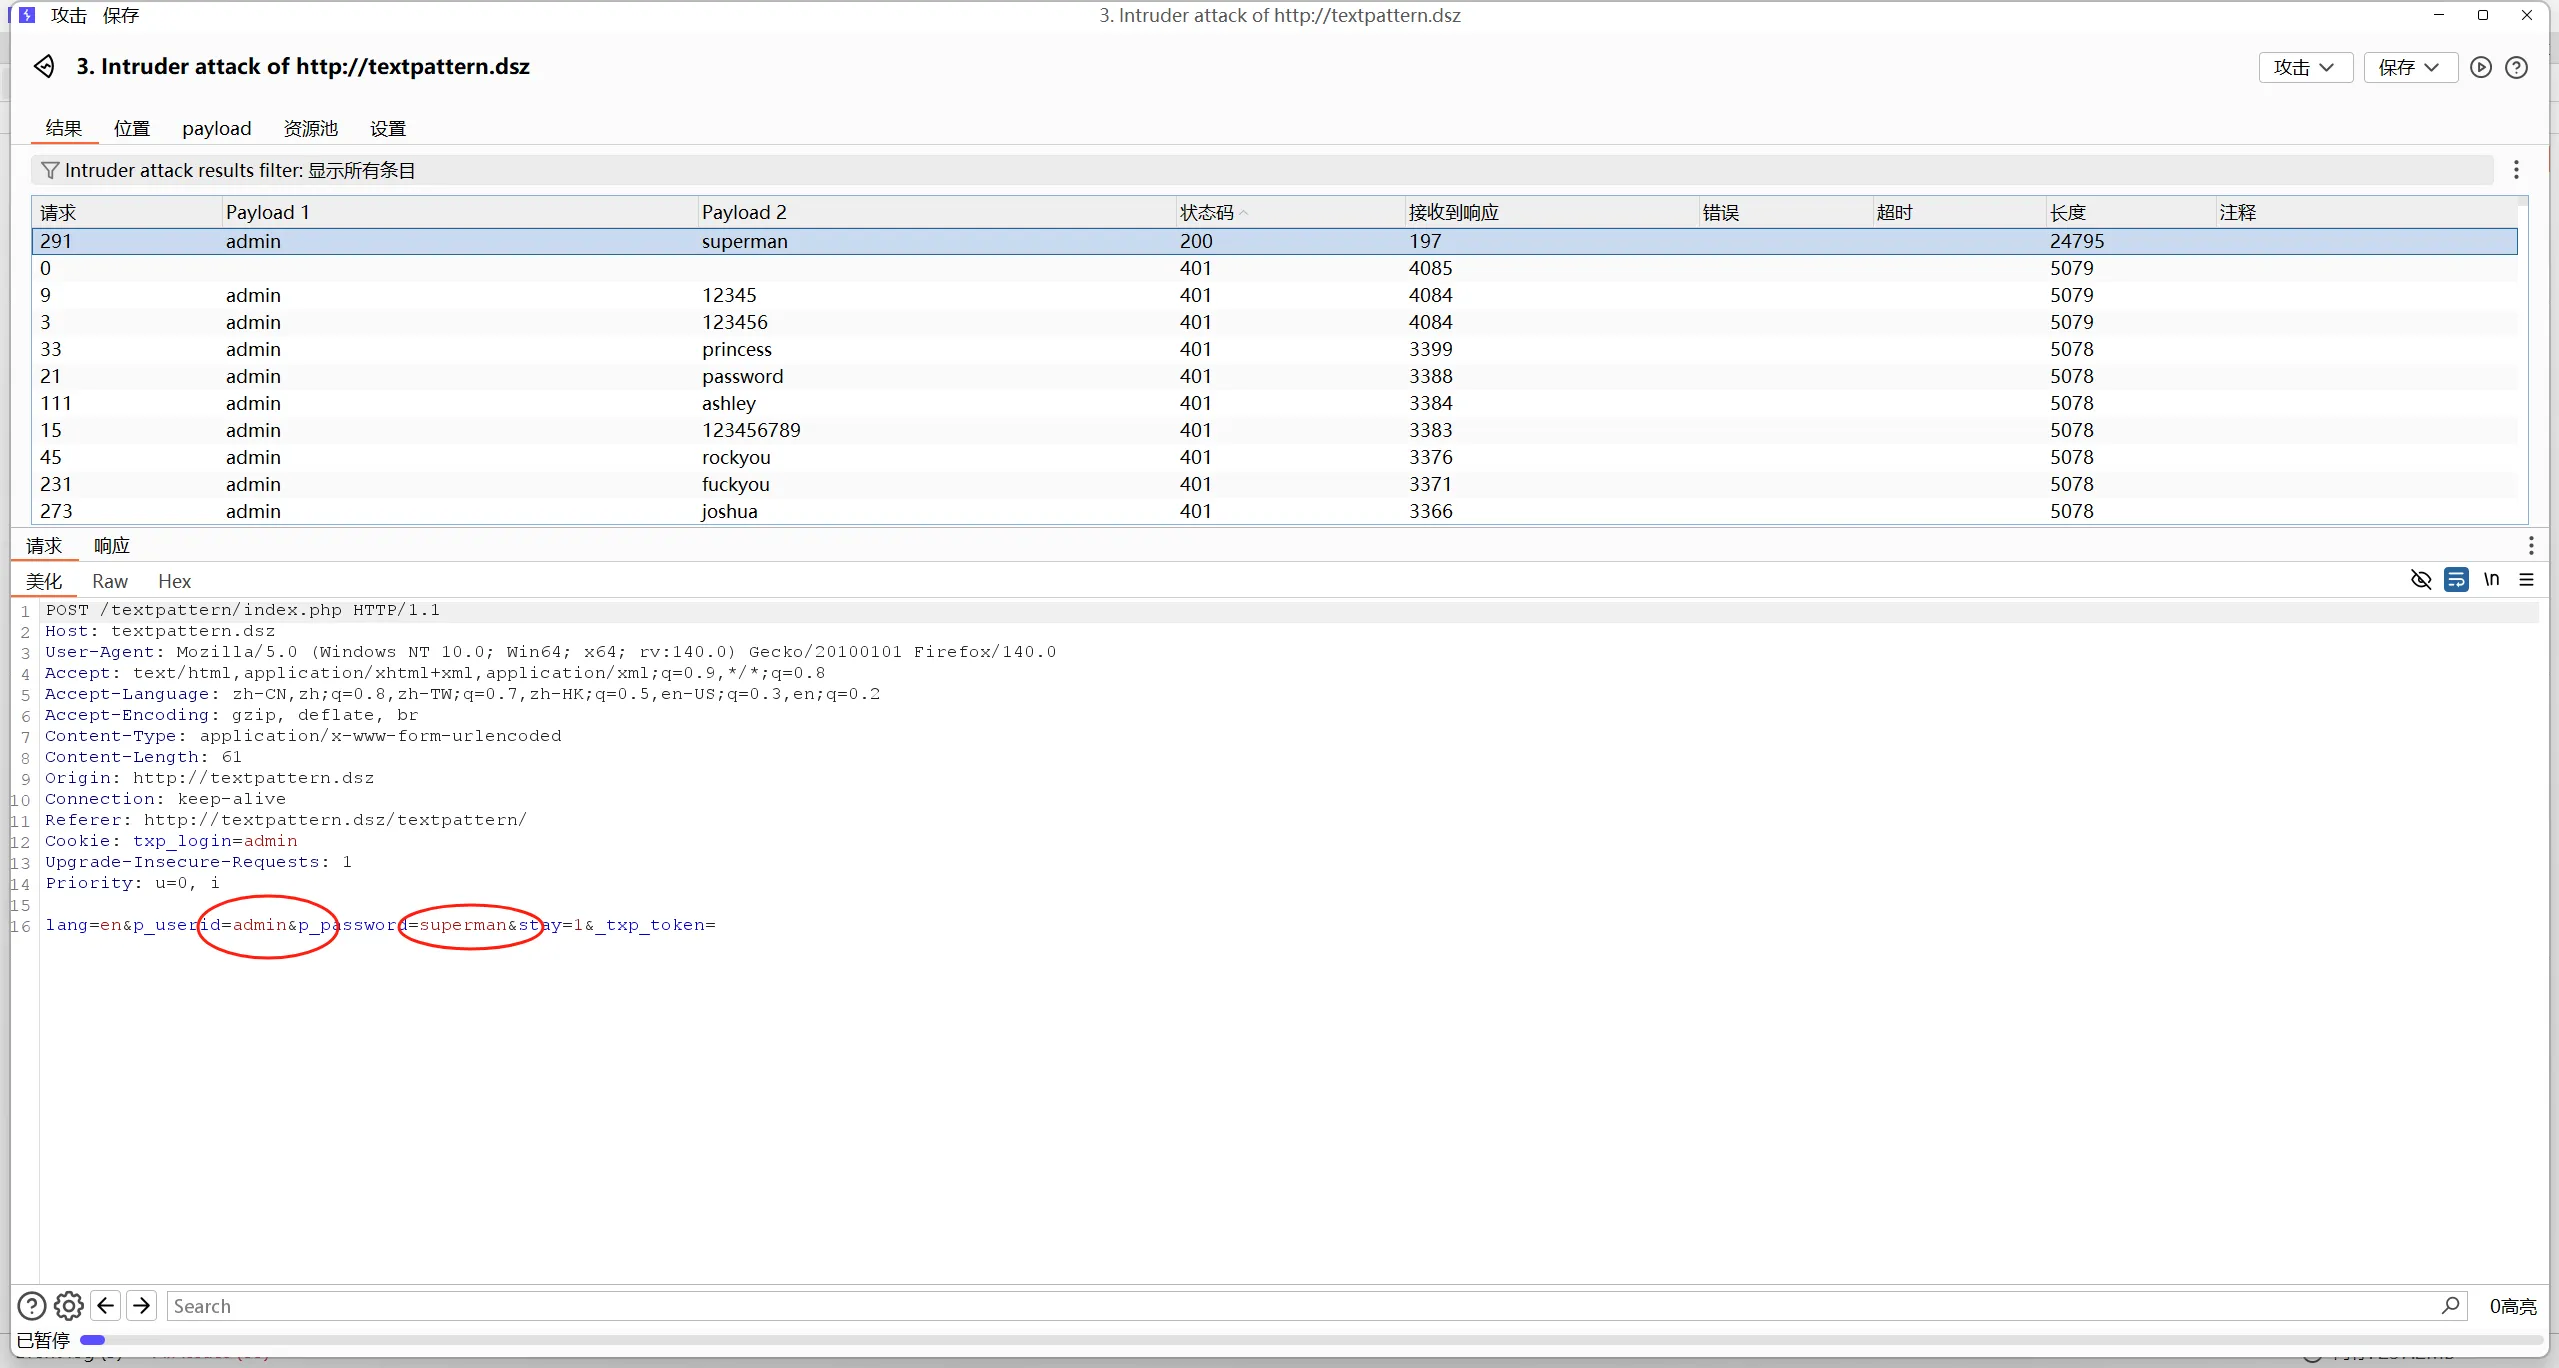Viewport: 2559px width, 1368px height.
Task: Click the resume attack play icon
Action: 2480,67
